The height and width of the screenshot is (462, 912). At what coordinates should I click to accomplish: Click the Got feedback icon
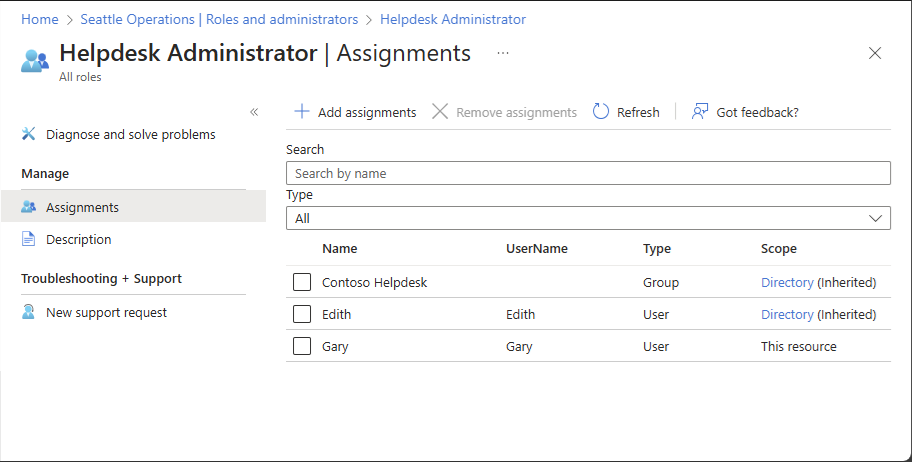coord(700,112)
